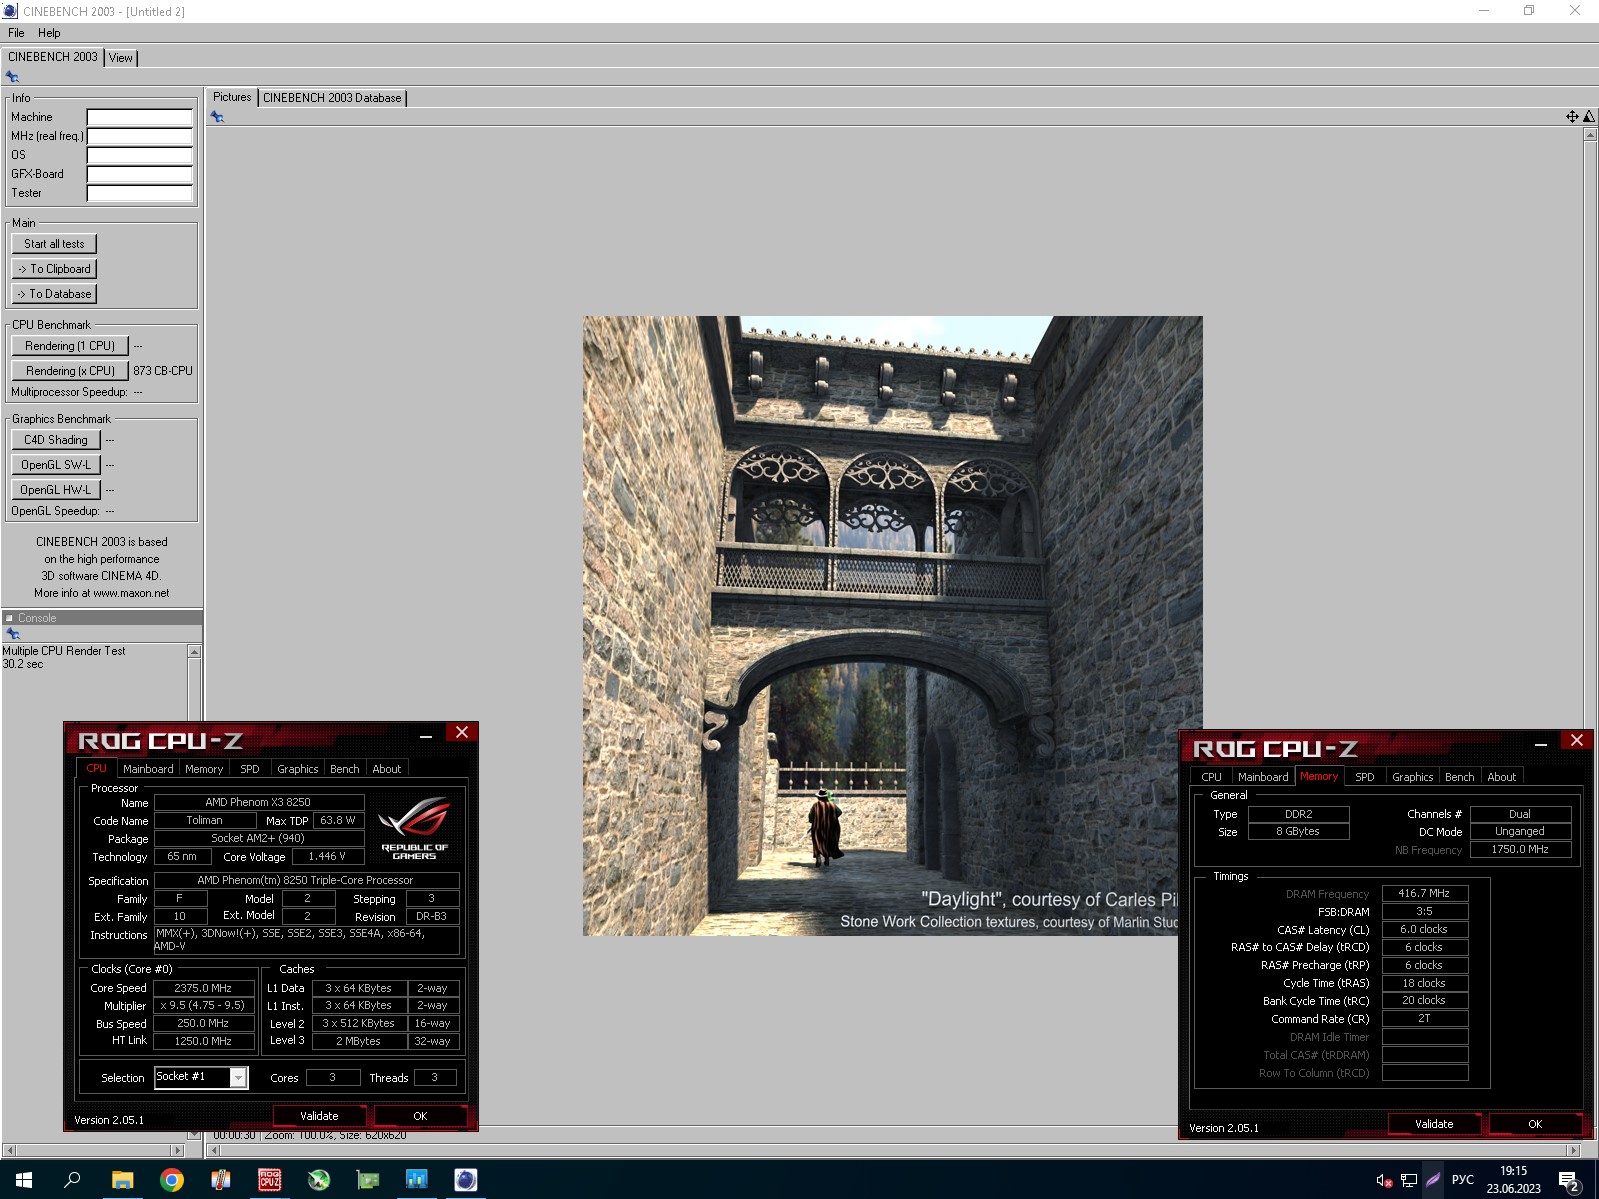Viewport: 1599px width, 1199px height.
Task: Run the OpenGL SW-L test
Action: pyautogui.click(x=56, y=465)
